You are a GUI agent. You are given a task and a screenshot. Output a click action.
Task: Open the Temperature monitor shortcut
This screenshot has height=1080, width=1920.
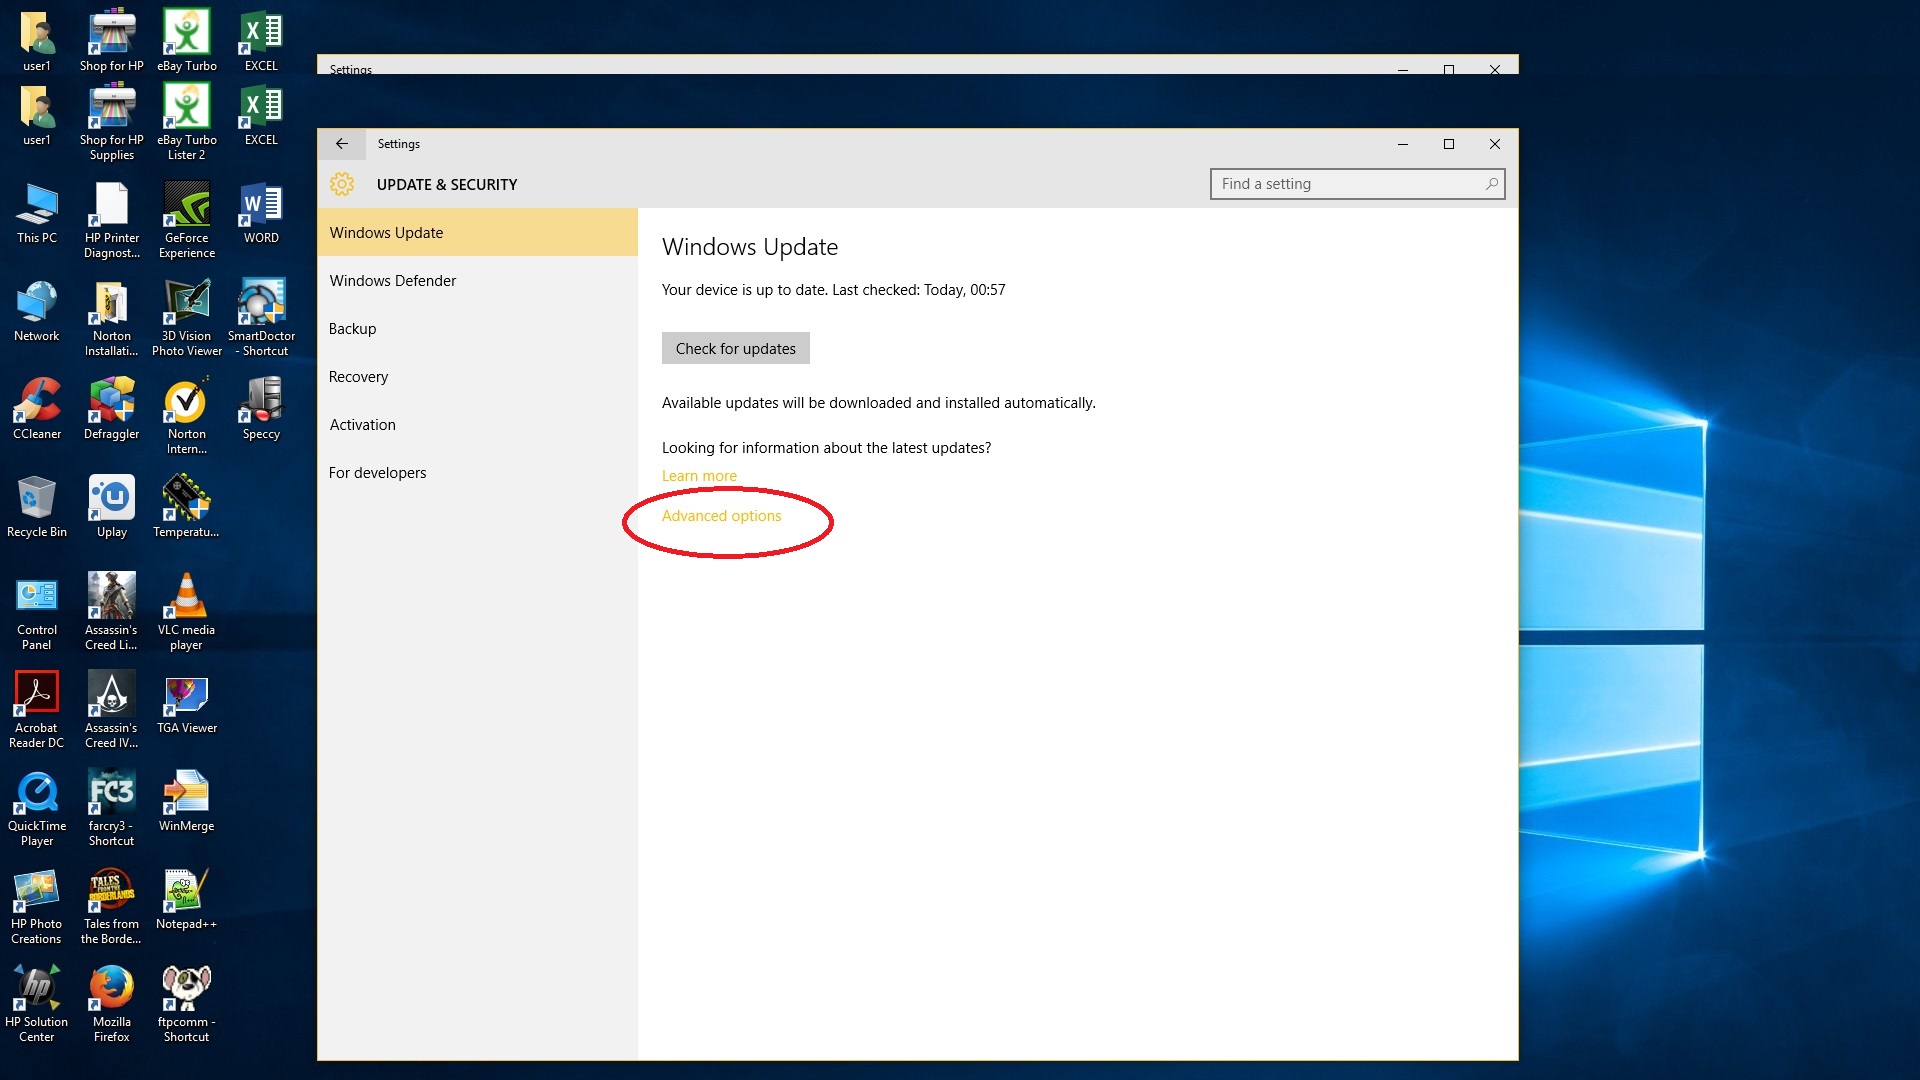tap(186, 506)
